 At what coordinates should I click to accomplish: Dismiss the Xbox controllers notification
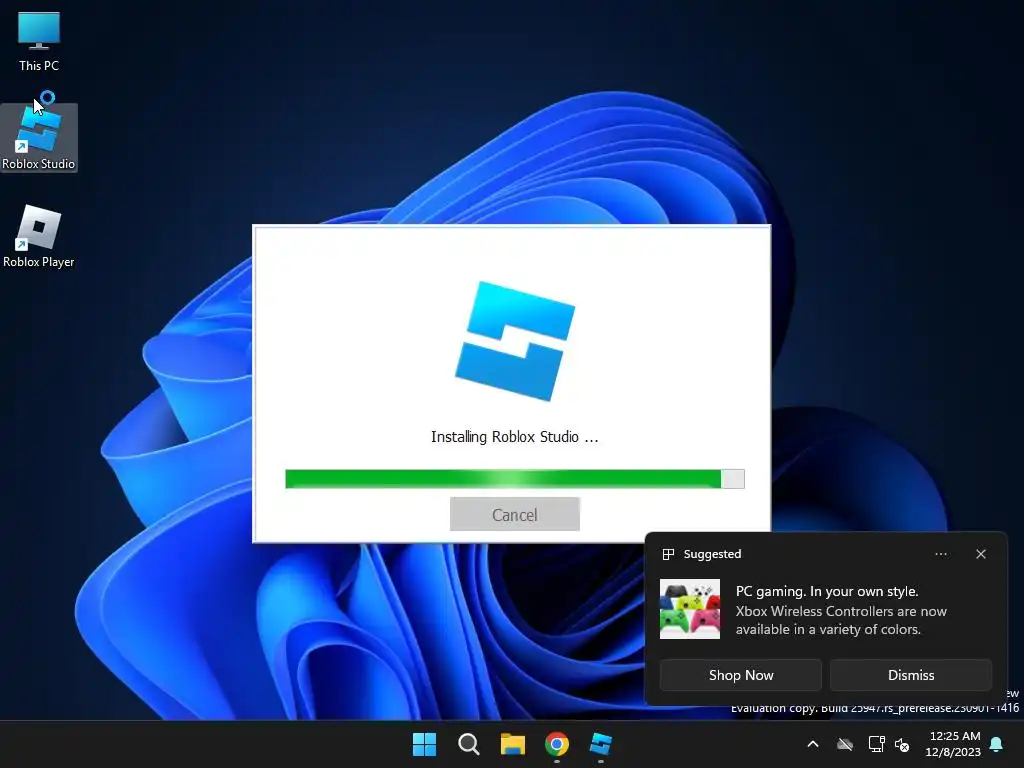coord(910,675)
